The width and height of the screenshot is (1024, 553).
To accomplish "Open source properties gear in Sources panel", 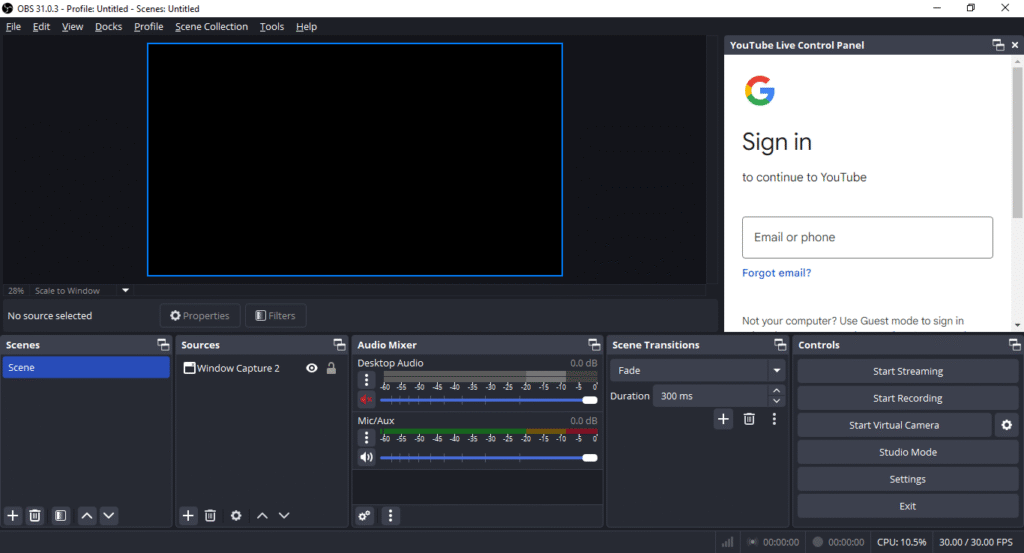I will tap(236, 516).
